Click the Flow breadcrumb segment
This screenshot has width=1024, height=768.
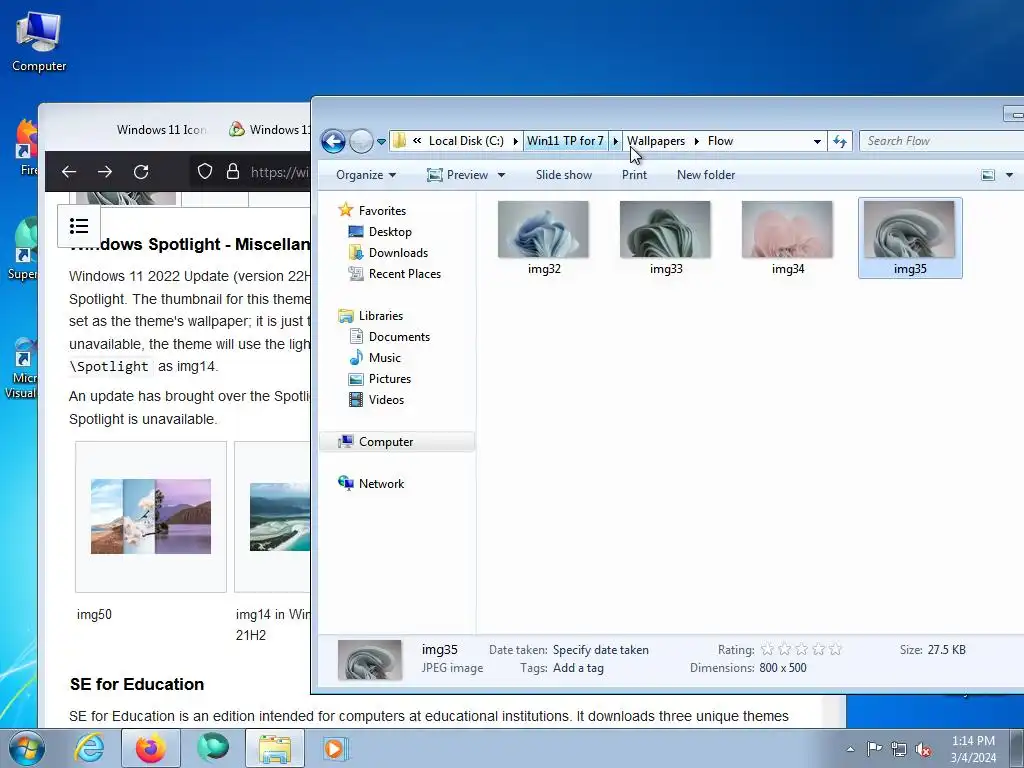click(720, 141)
